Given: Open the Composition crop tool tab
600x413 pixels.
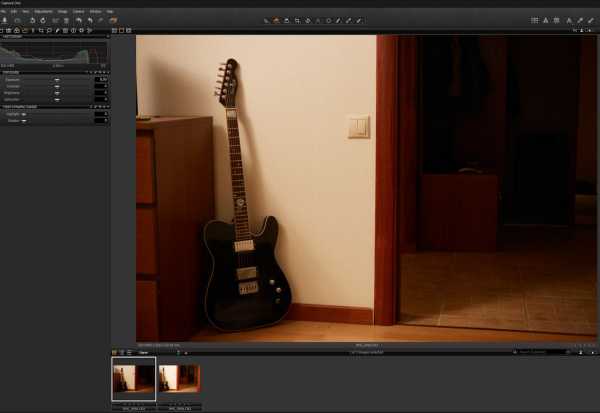Looking at the screenshot, I should coord(41,30).
